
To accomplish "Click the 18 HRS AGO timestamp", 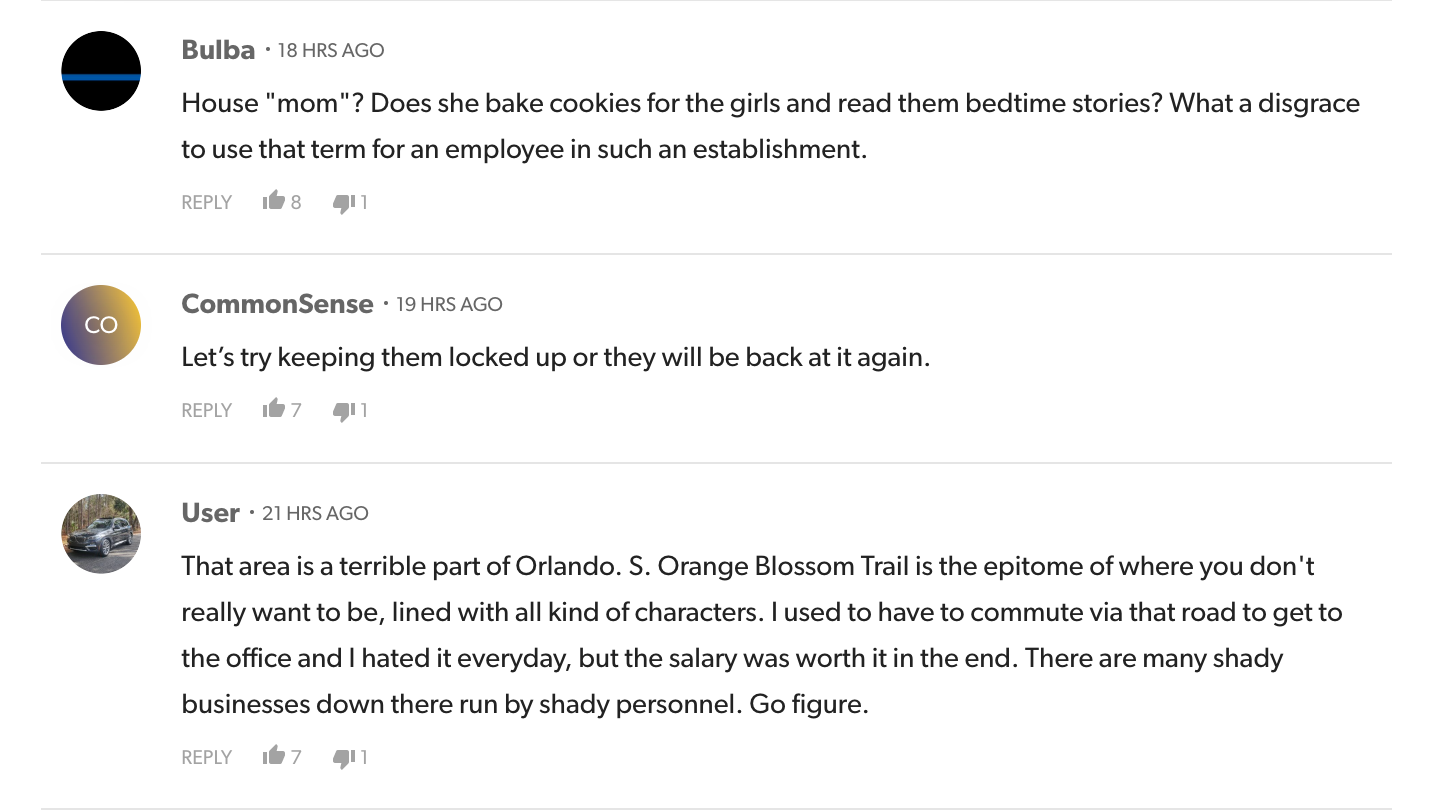I will click(331, 50).
